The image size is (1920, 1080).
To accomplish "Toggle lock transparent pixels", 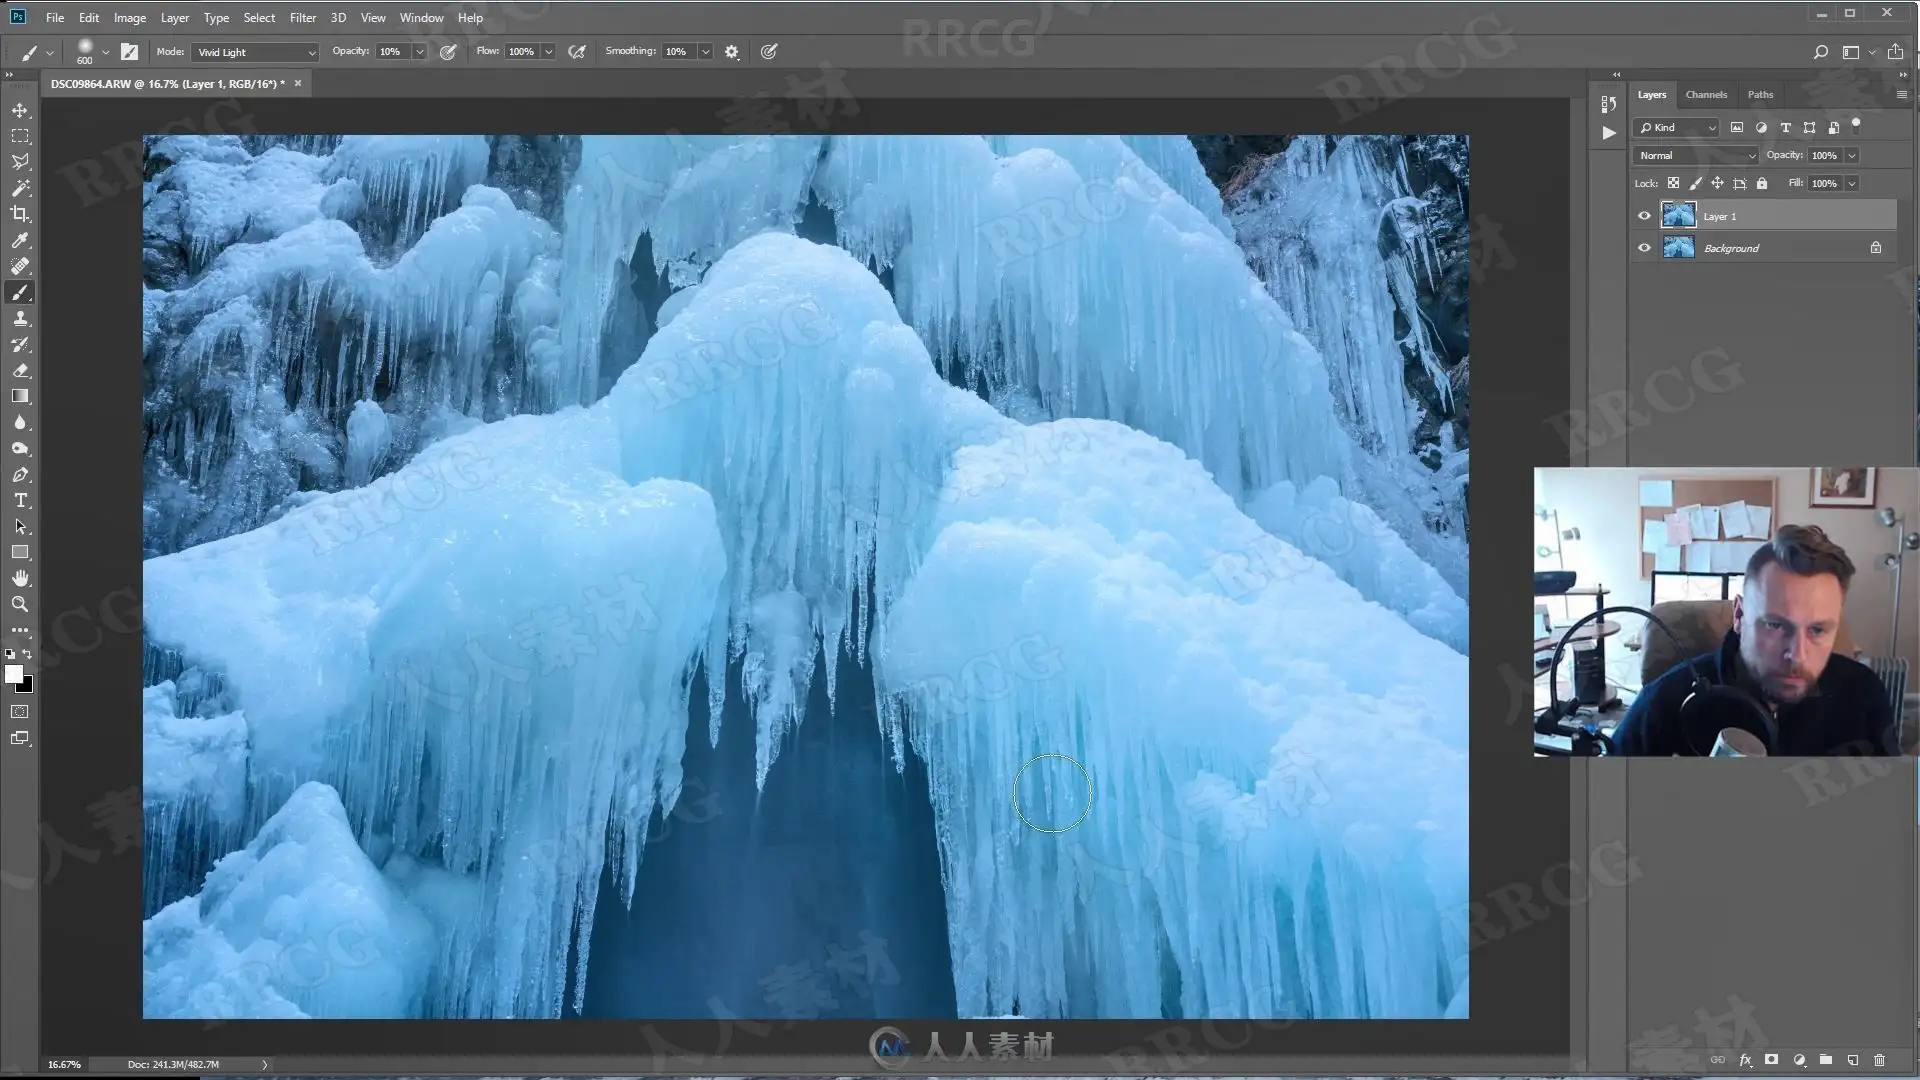I will coord(1673,183).
